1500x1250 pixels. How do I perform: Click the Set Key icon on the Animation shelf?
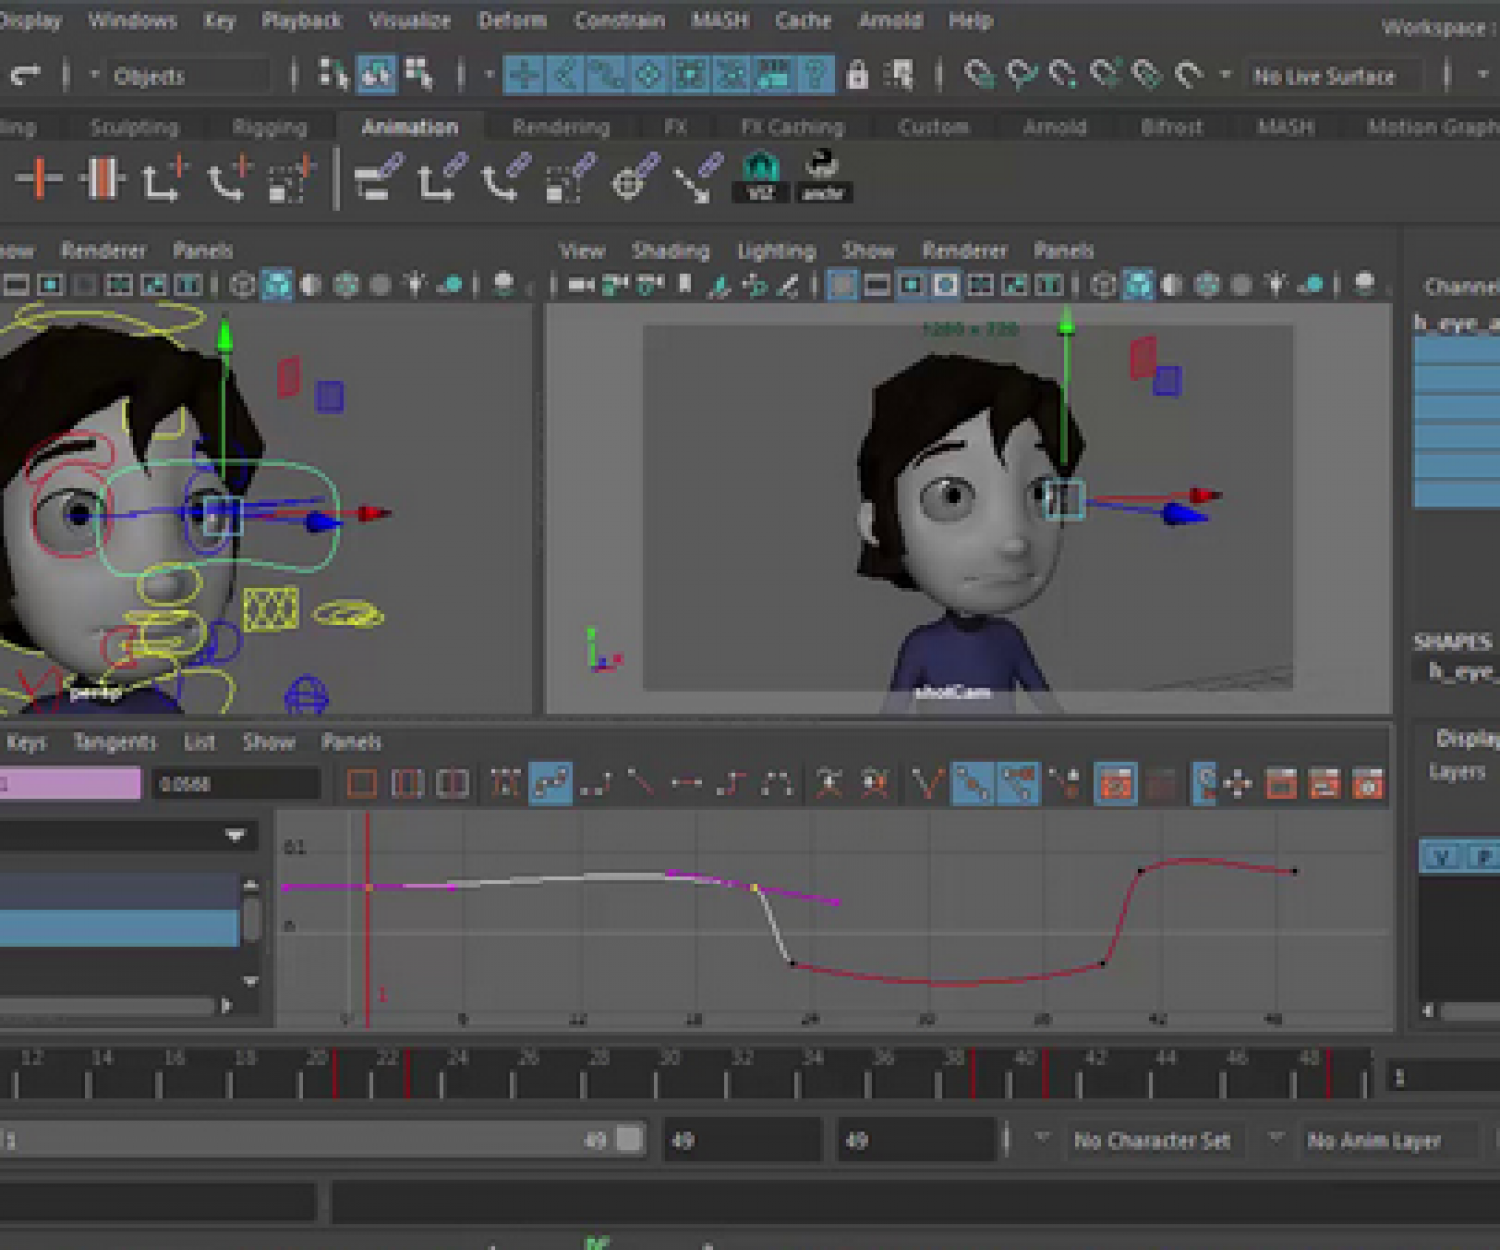click(x=39, y=179)
